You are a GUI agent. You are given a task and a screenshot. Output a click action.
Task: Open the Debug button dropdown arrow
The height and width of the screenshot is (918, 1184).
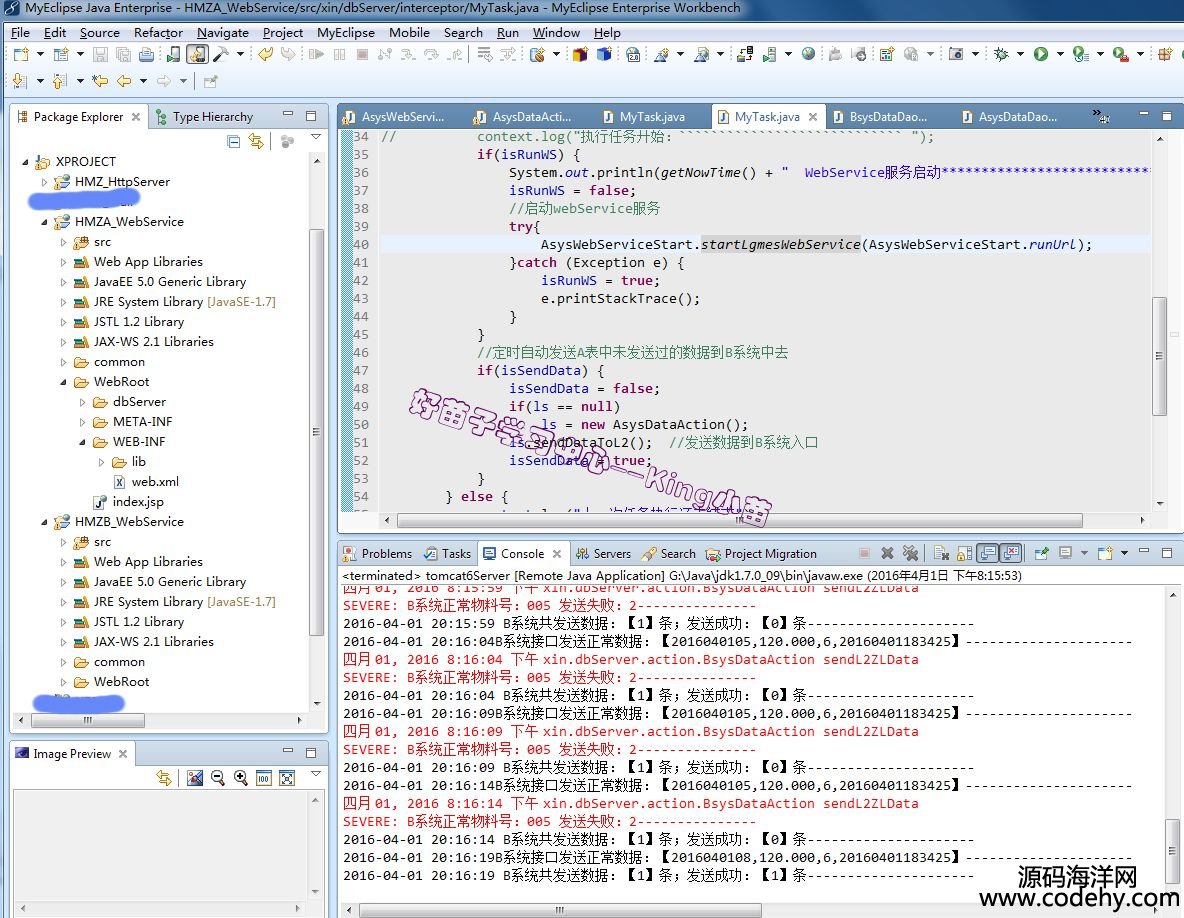1020,54
